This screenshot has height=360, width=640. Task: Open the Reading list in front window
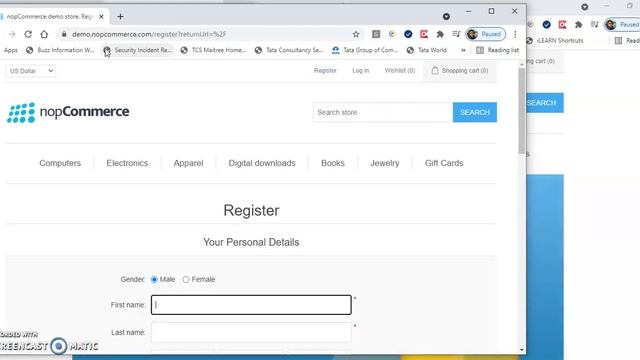(498, 50)
